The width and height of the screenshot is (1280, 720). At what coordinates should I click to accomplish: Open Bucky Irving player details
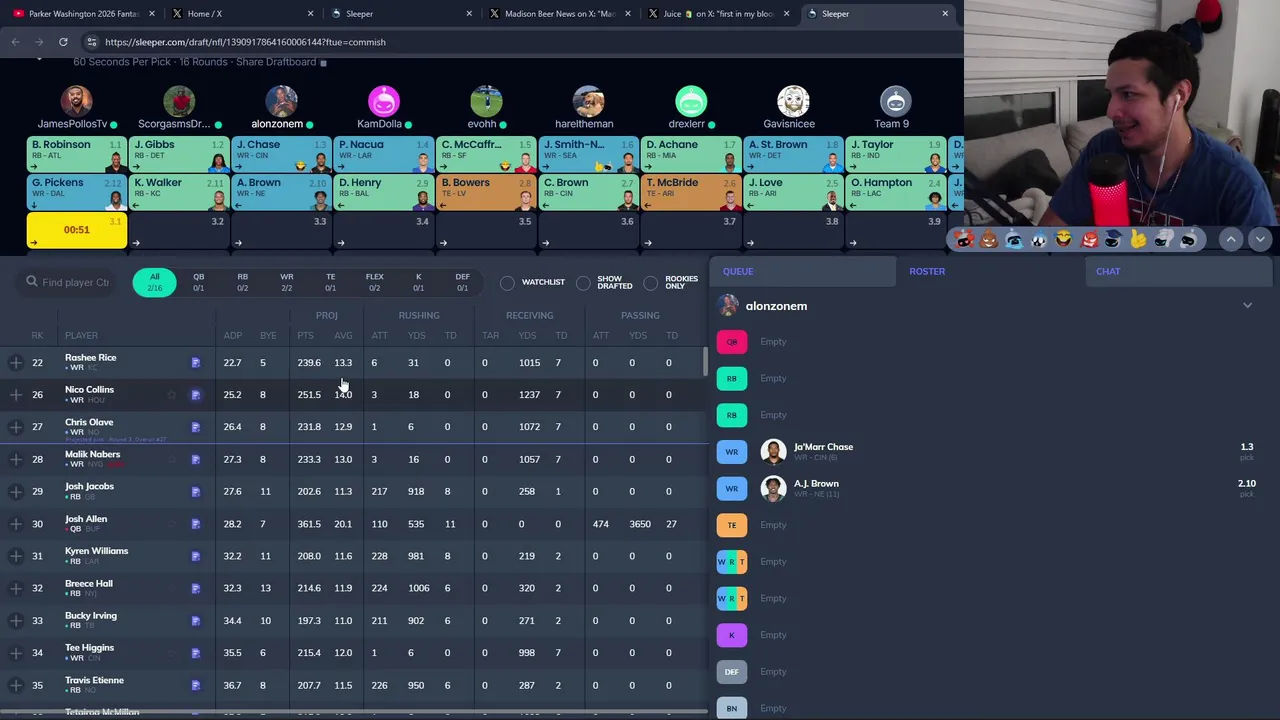(x=91, y=616)
